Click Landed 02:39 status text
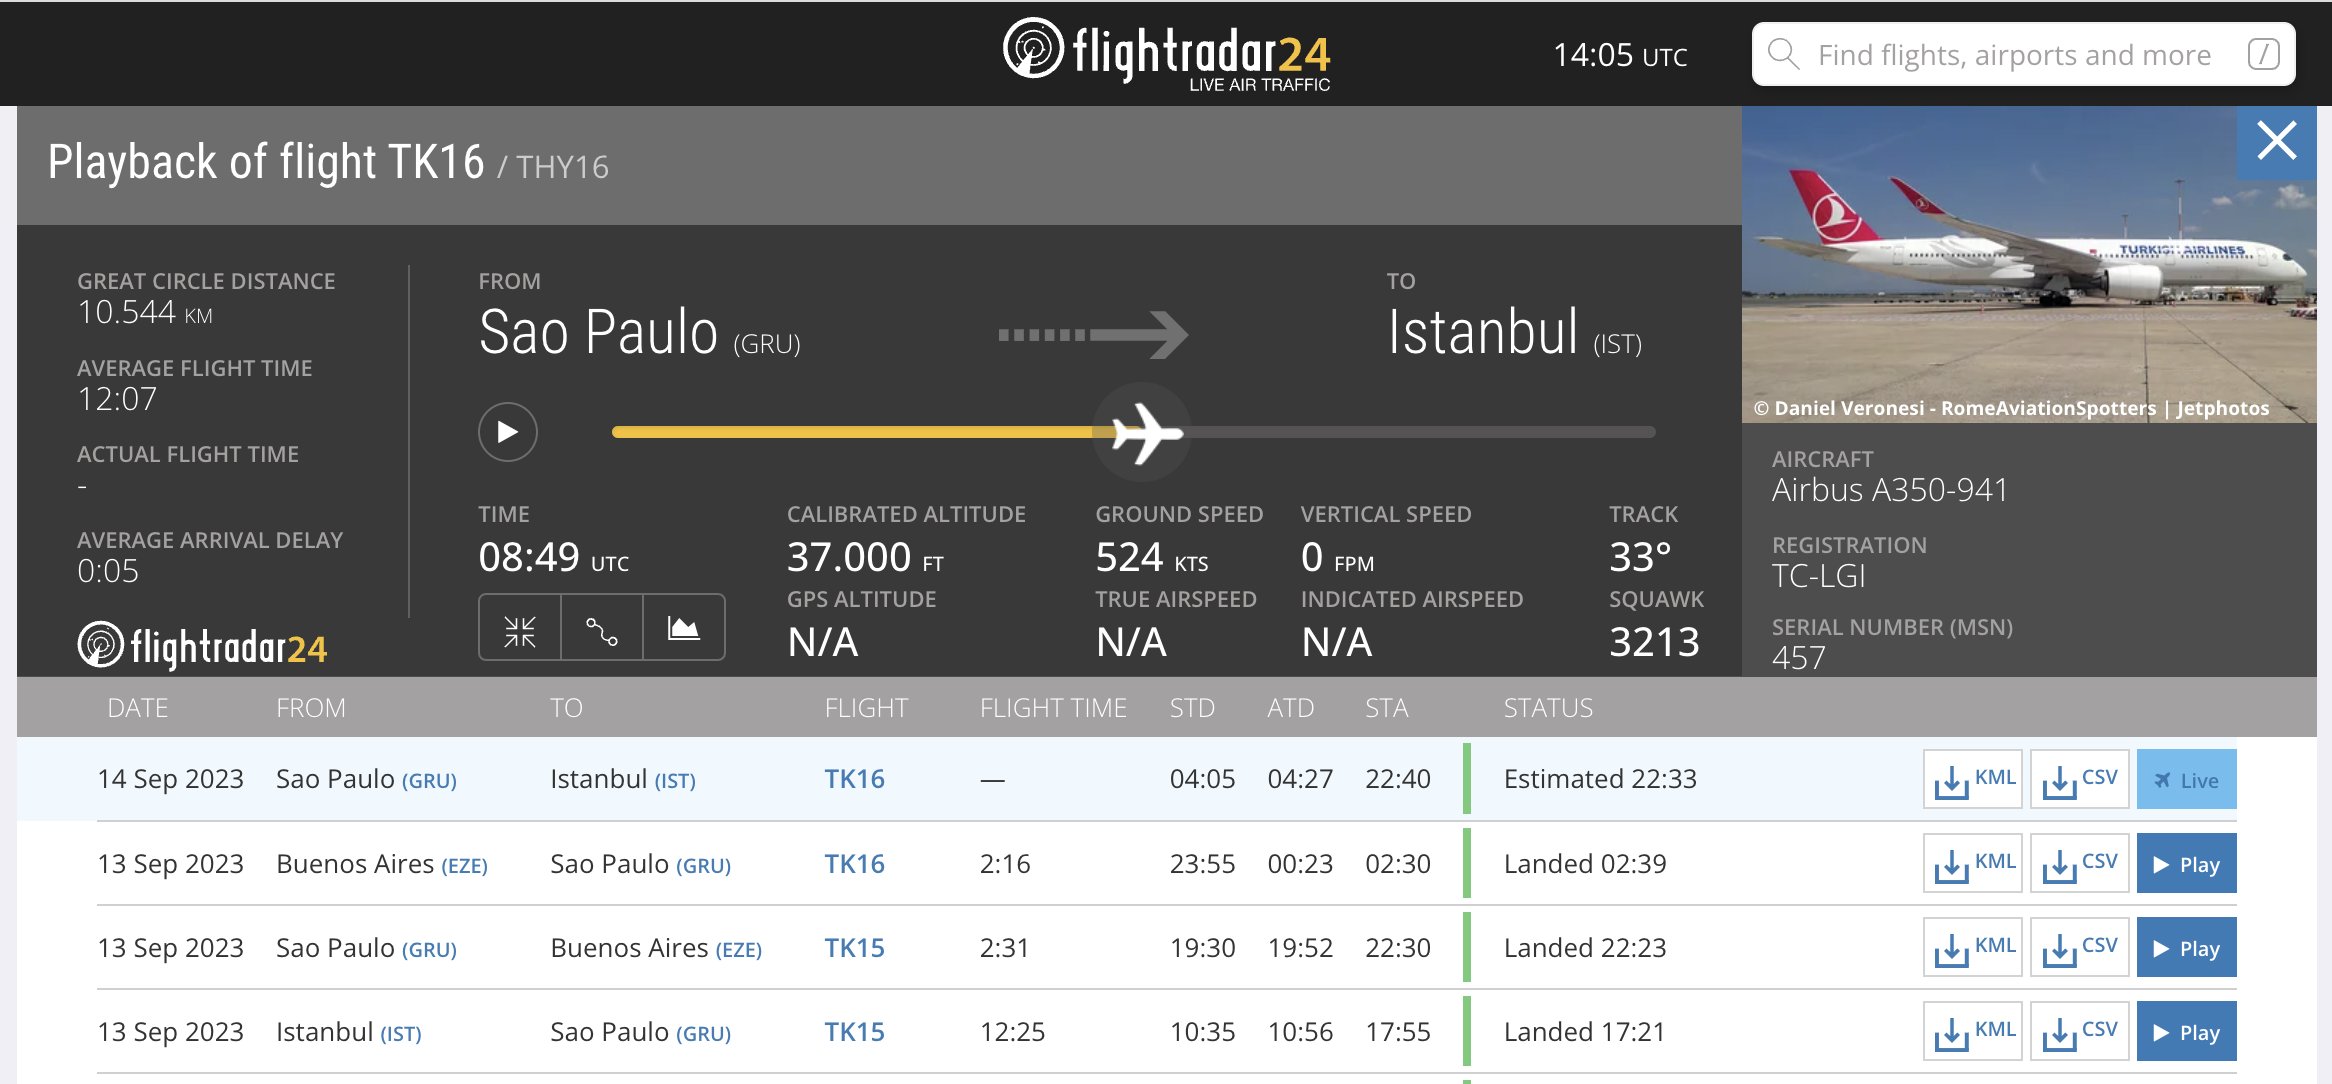 point(1585,863)
